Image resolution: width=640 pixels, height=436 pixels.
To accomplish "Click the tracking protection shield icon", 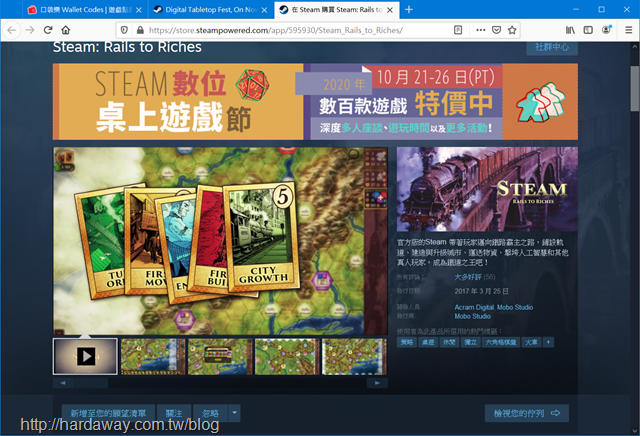I will point(124,30).
